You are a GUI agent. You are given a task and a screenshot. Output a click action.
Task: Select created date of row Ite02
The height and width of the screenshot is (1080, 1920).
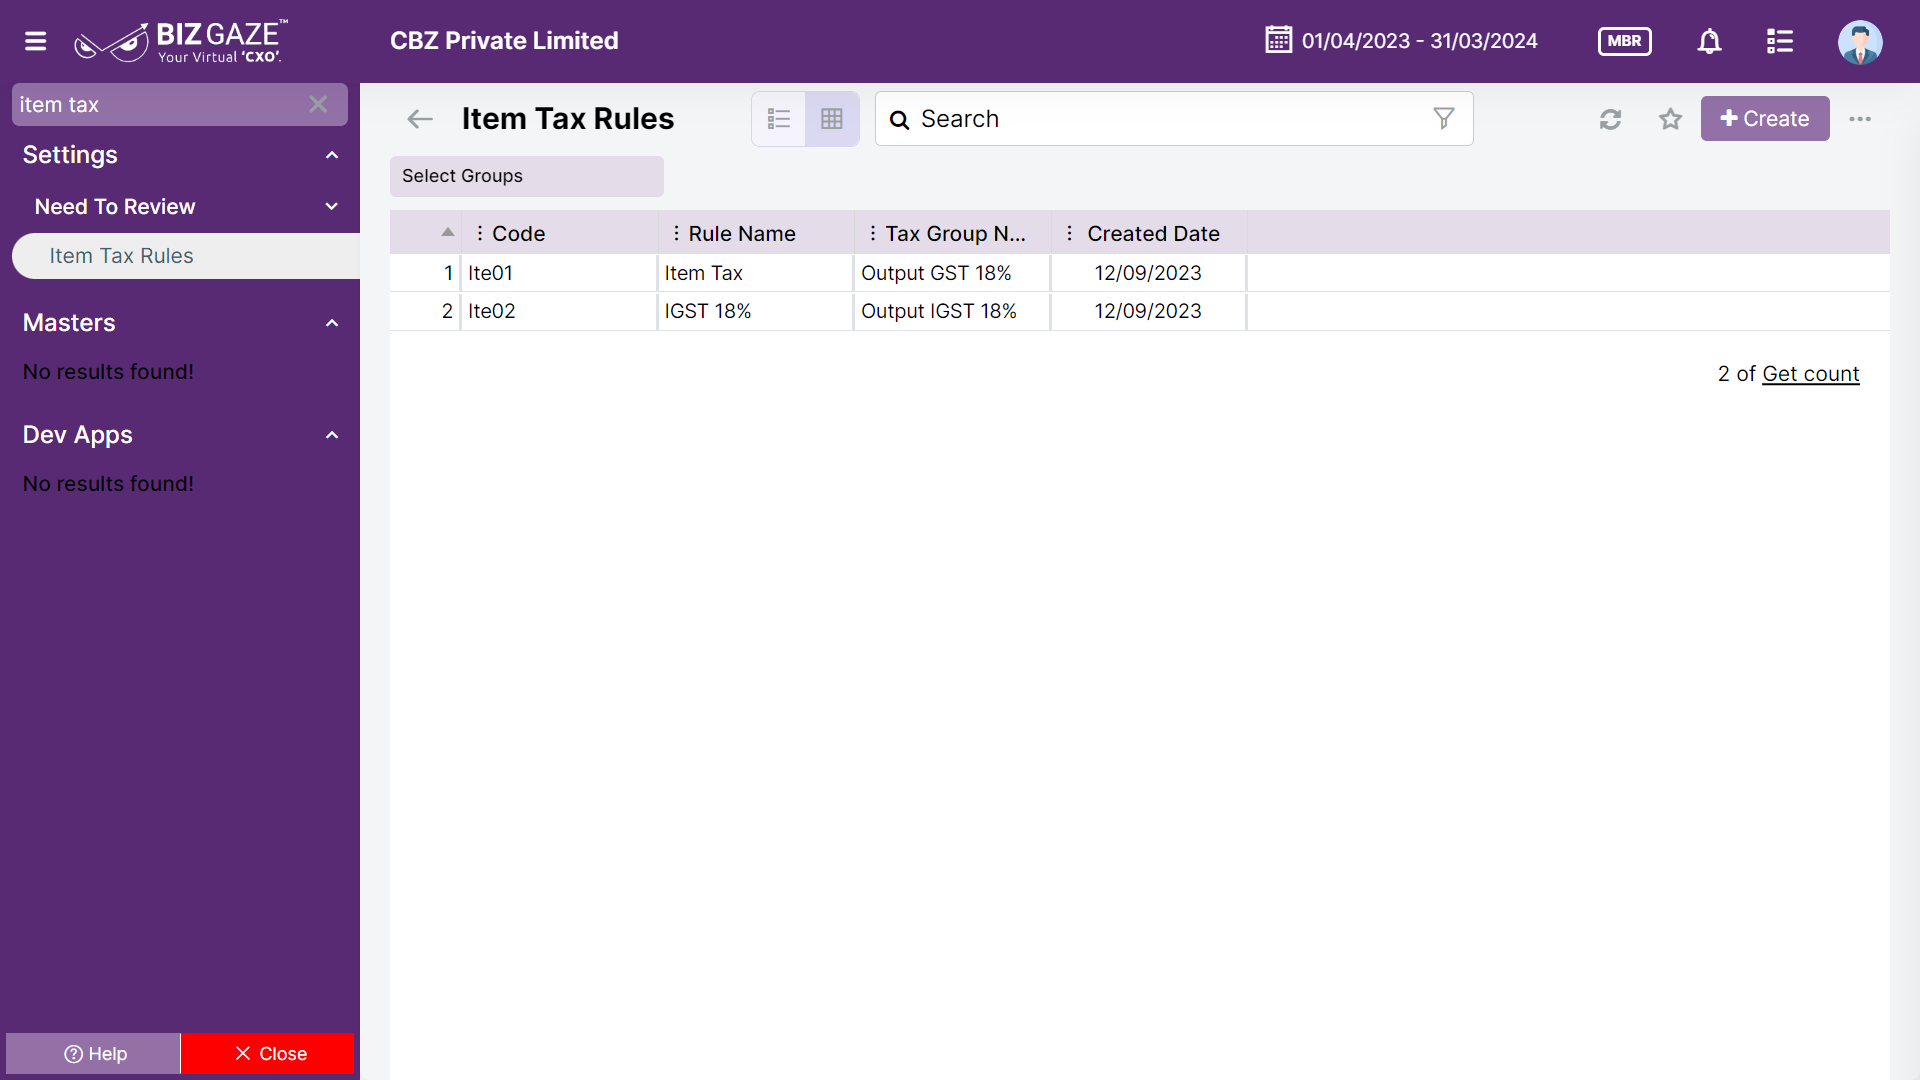pyautogui.click(x=1148, y=311)
